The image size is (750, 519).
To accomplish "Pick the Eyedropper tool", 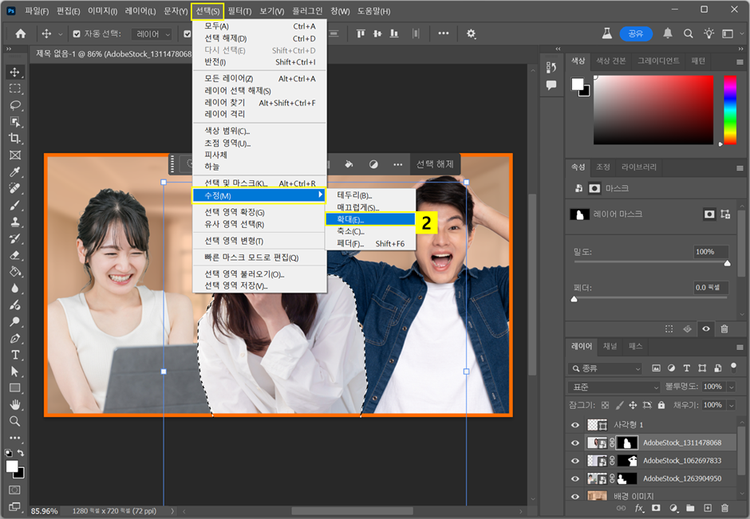I will tap(15, 172).
